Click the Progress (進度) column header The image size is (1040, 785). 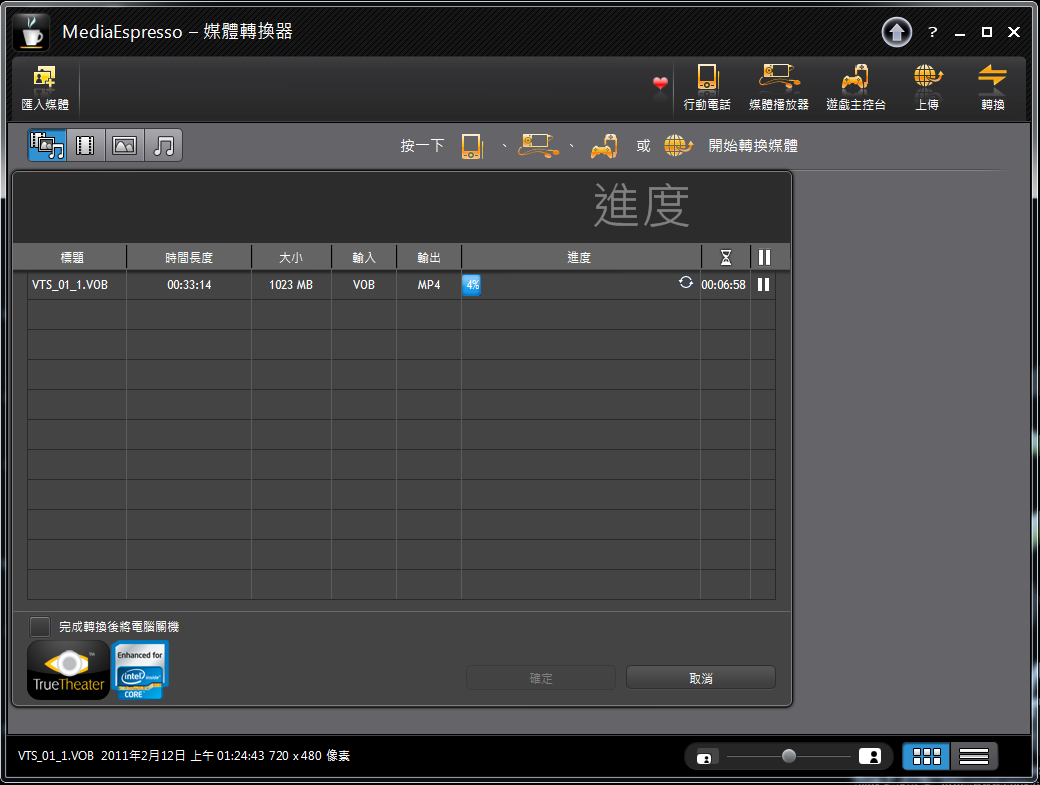pos(579,257)
